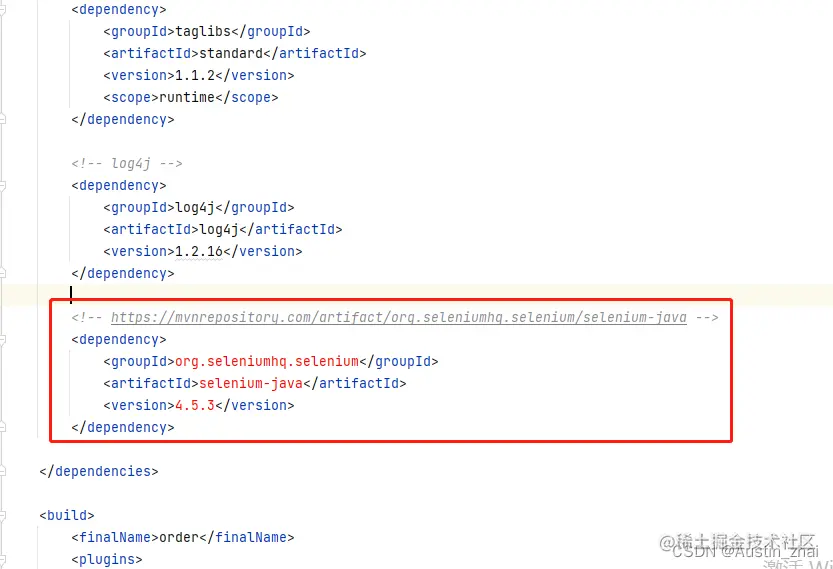This screenshot has height=569, width=833.
Task: Collapse the selenium-java dependency fold marker
Action: (x=2, y=339)
